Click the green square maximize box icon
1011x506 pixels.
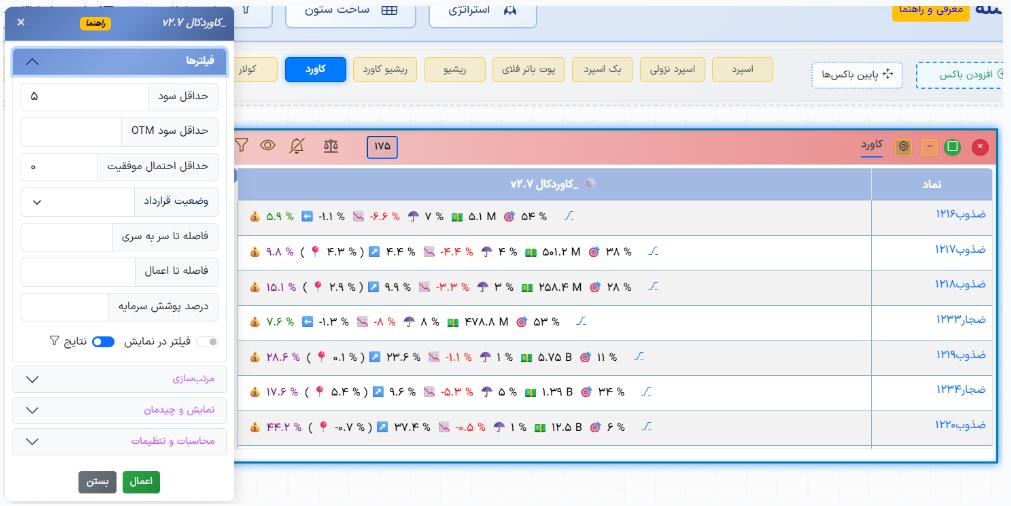click(952, 147)
